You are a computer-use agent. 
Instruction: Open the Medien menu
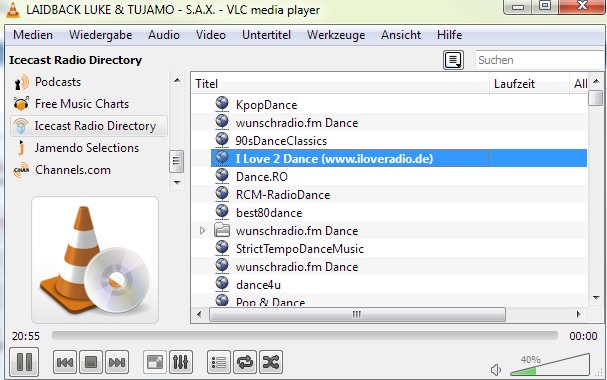coord(33,35)
